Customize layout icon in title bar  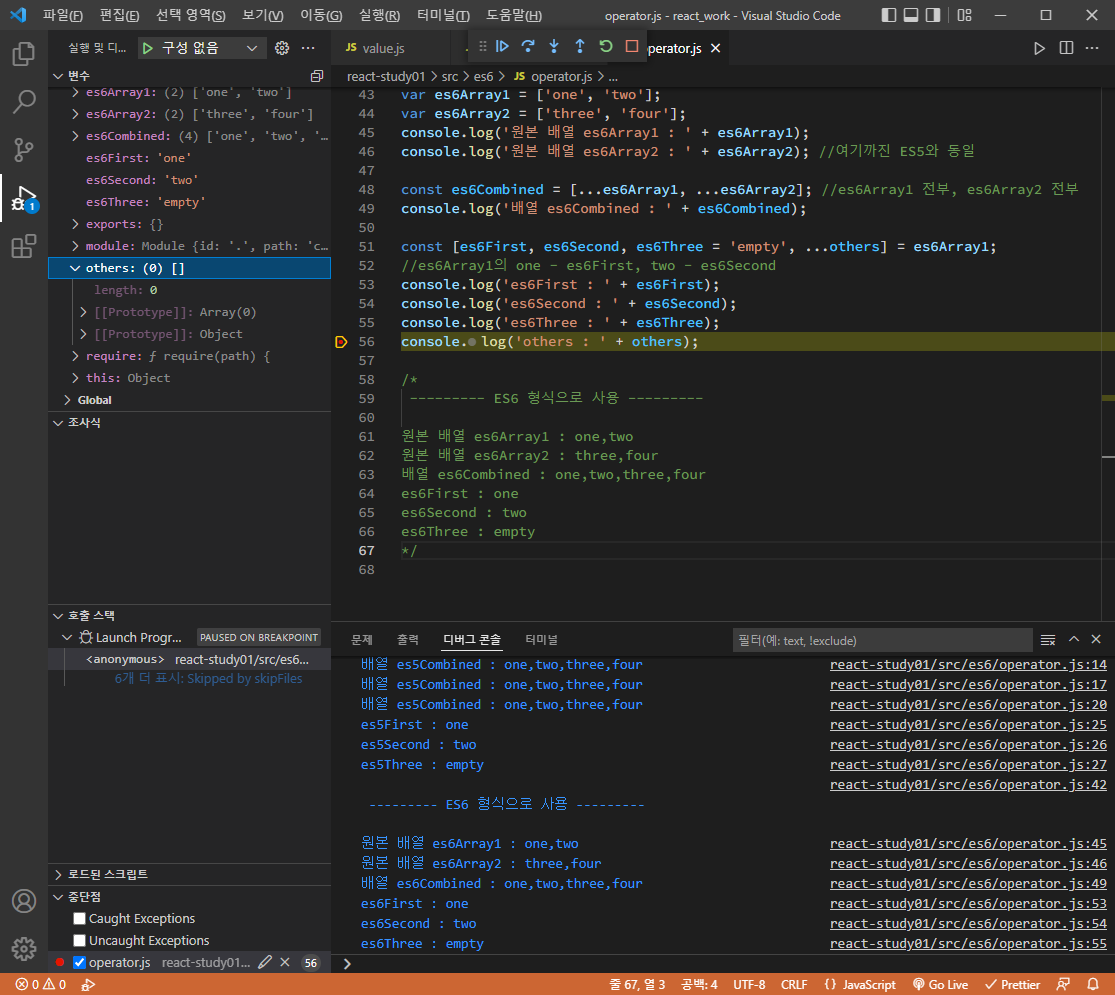click(964, 15)
